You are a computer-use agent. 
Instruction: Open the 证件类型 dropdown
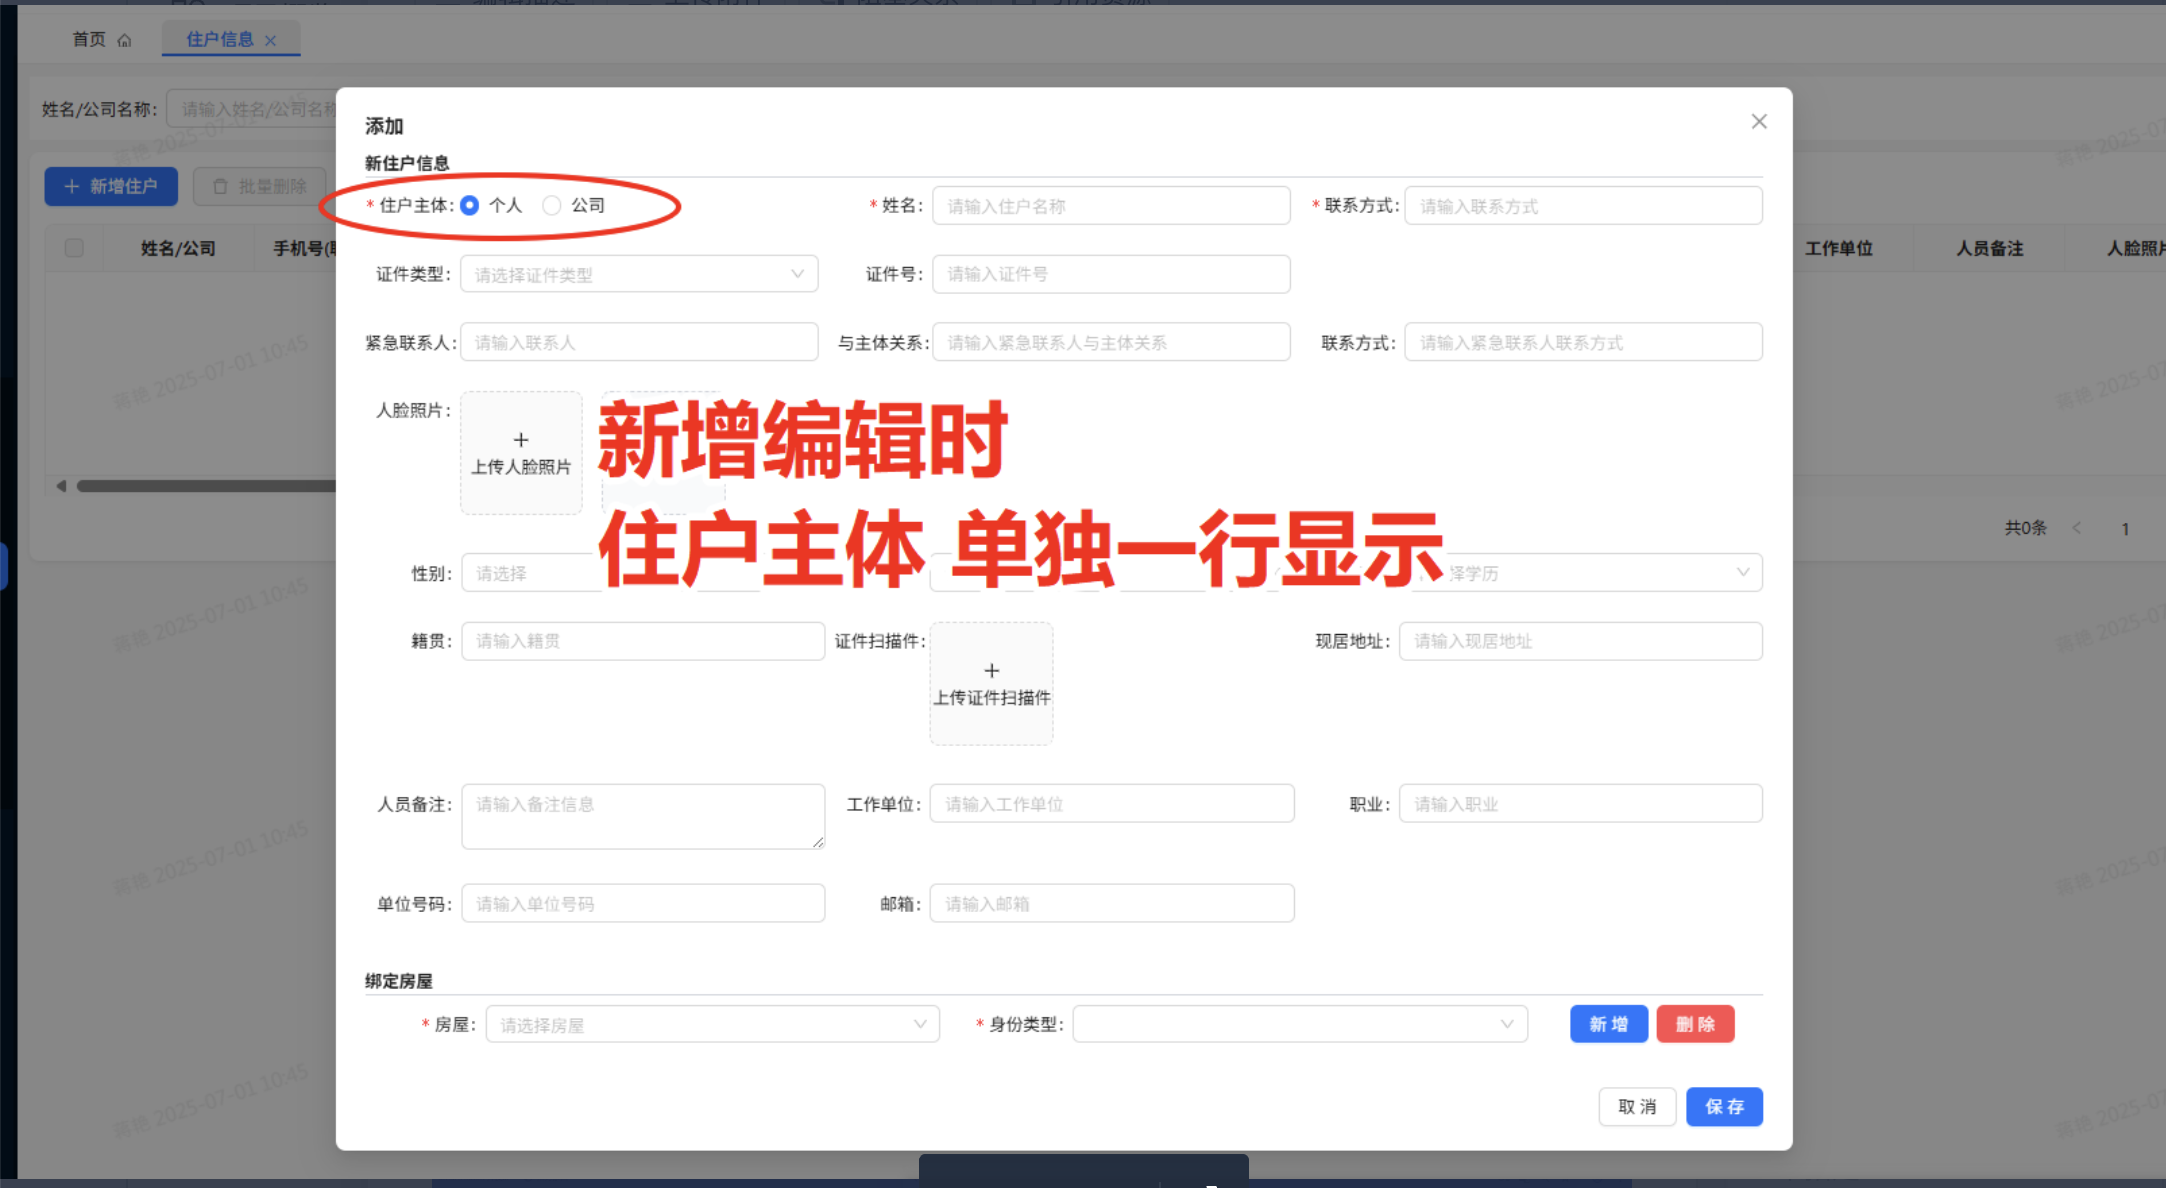point(639,274)
